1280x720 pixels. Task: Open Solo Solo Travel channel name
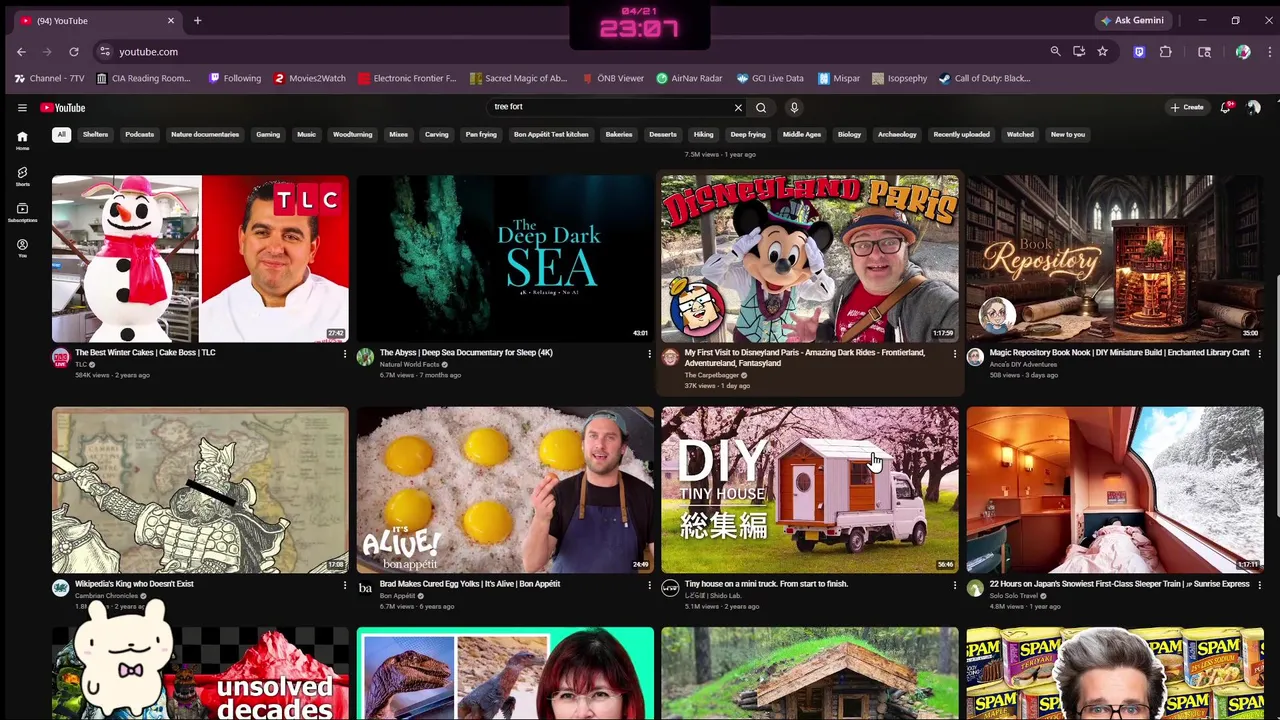click(x=1013, y=596)
